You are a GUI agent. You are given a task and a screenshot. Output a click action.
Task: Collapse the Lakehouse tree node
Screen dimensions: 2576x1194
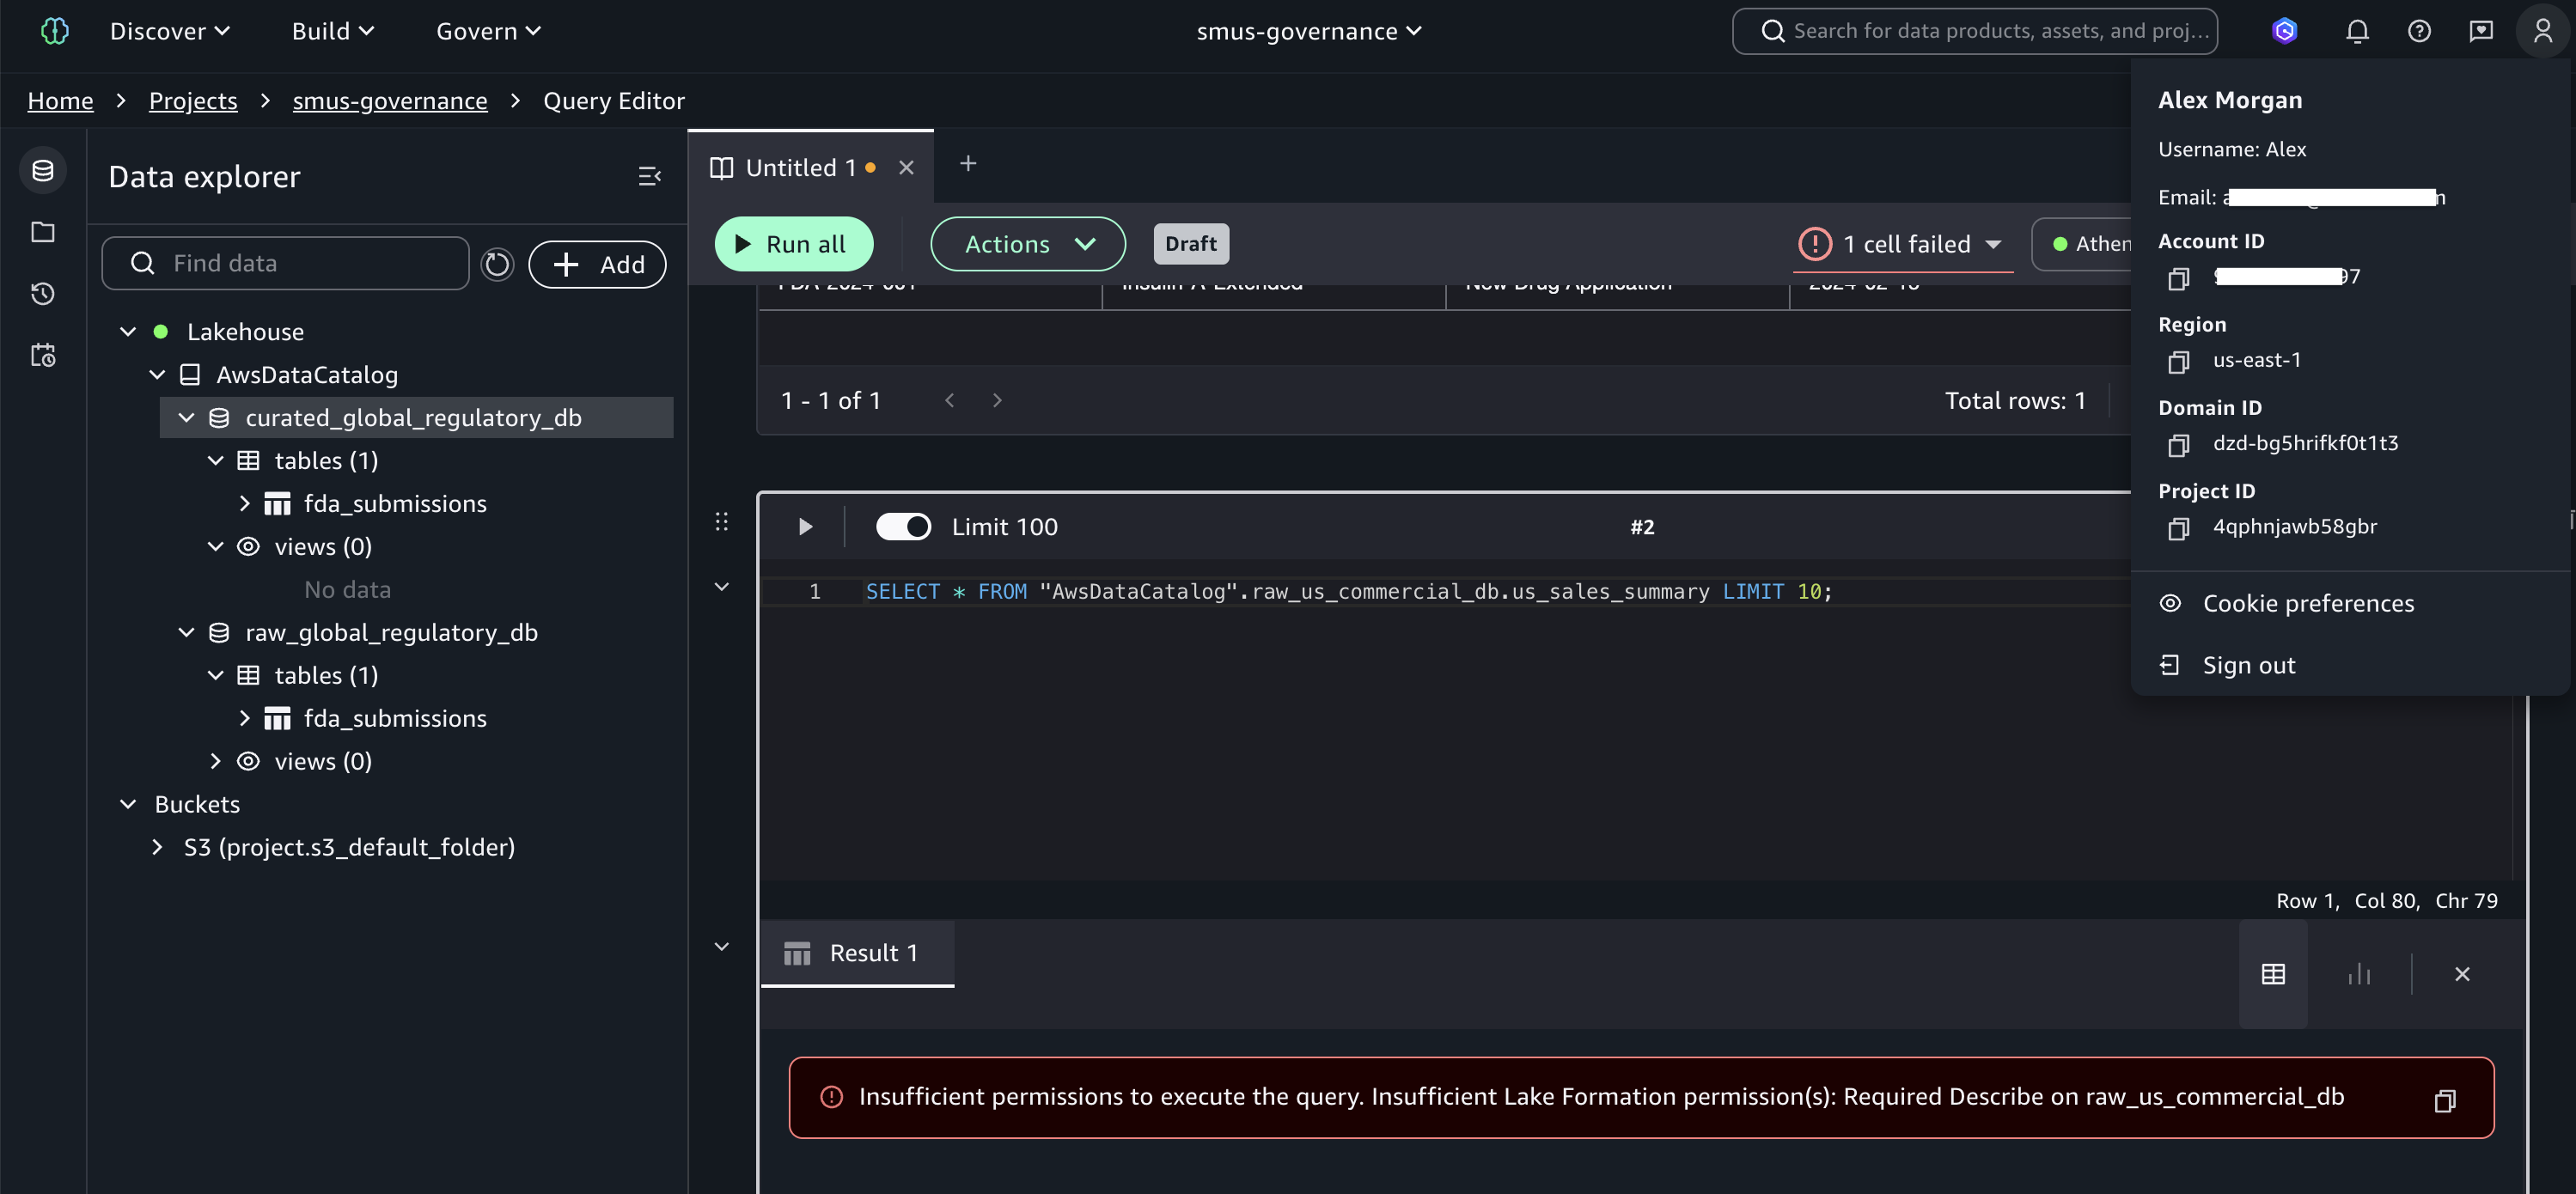click(x=128, y=331)
